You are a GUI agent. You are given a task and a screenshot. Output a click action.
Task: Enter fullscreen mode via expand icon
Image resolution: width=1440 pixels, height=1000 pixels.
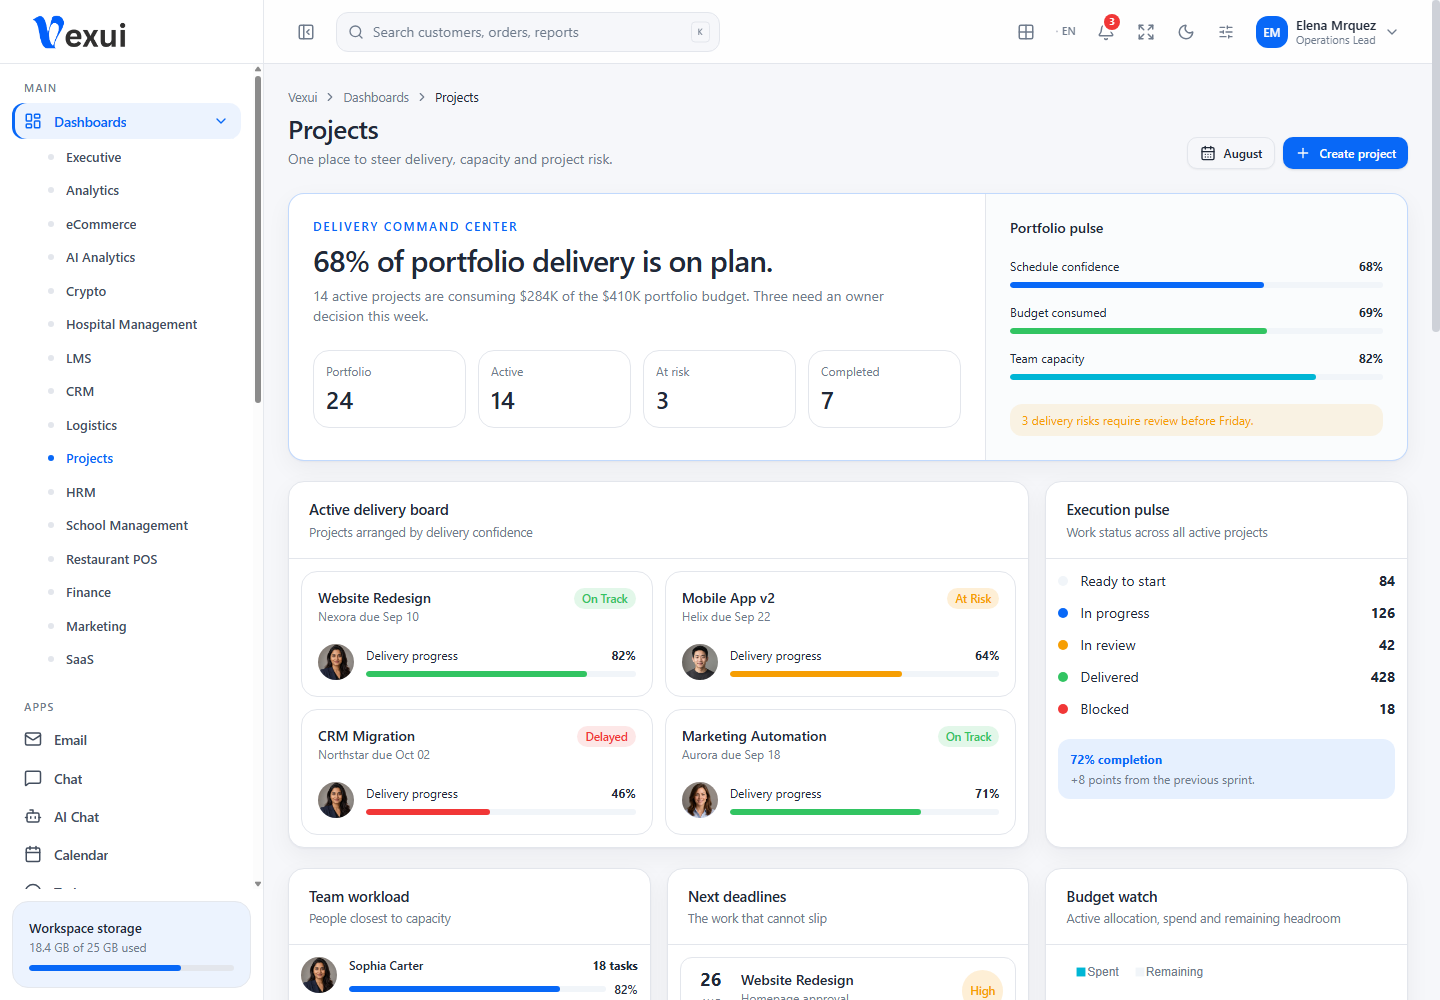point(1146,32)
